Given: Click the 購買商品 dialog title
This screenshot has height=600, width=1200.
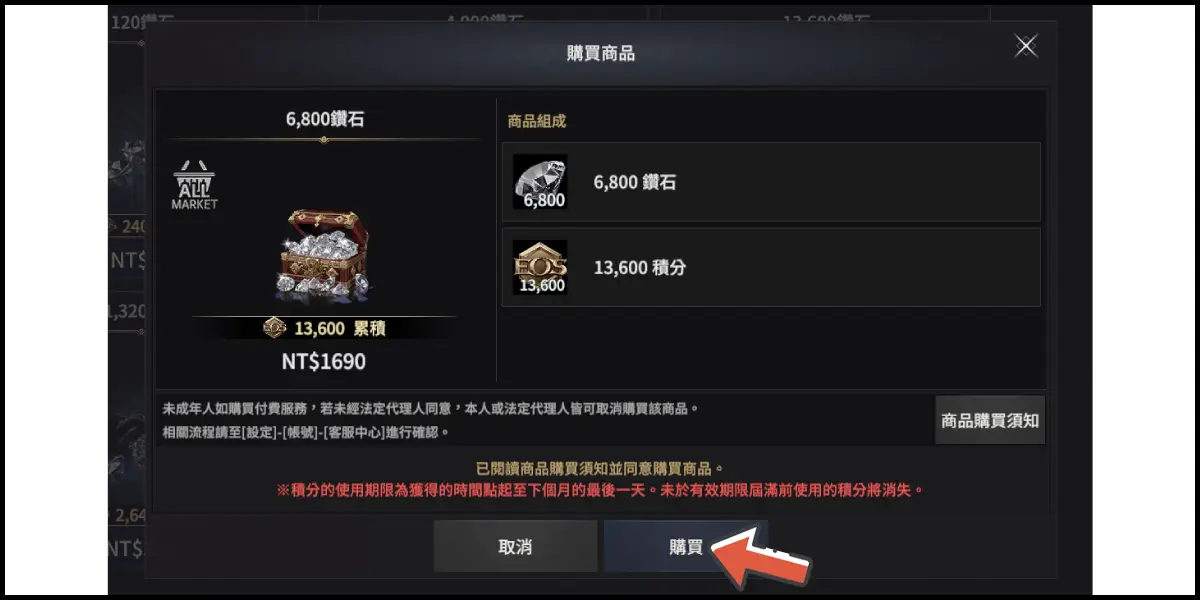Looking at the screenshot, I should (600, 53).
